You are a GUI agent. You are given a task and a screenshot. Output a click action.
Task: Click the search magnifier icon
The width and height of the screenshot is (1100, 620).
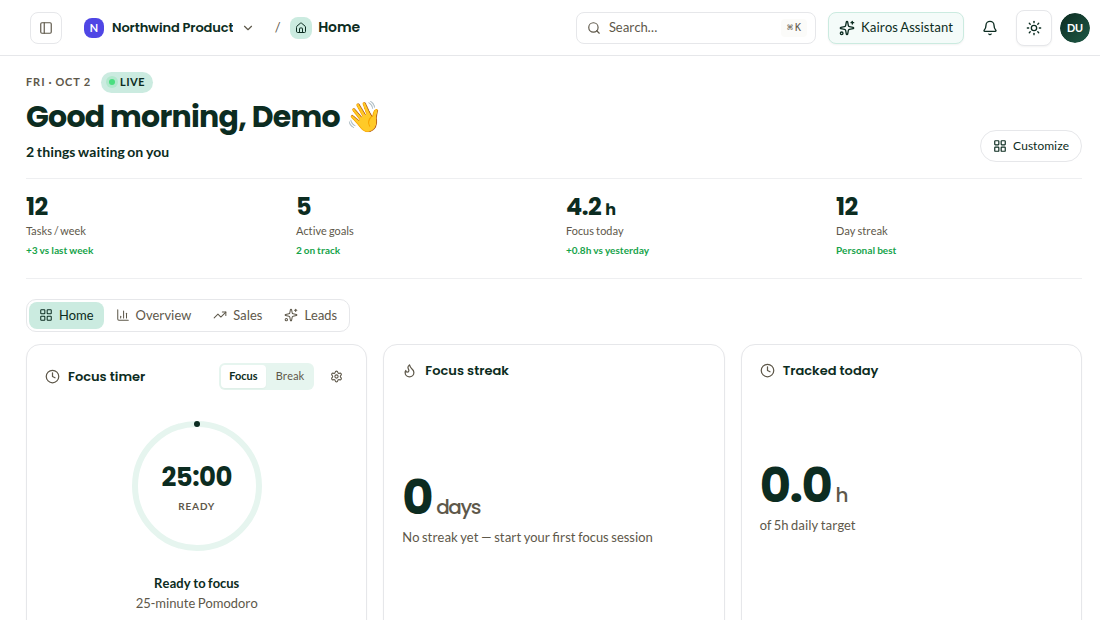593,28
